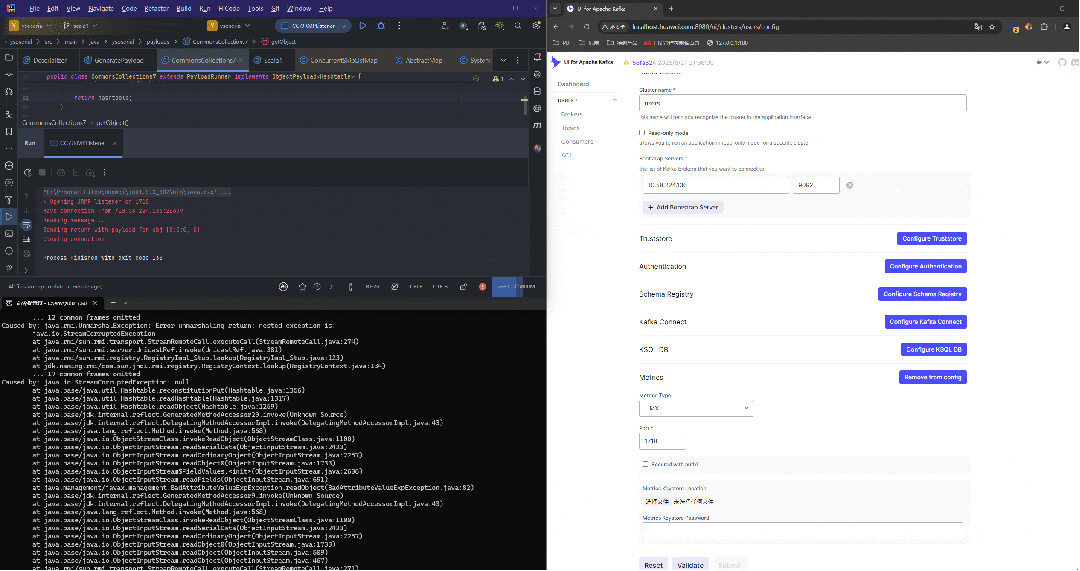The width and height of the screenshot is (1080, 571).
Task: Reload the Kafka UI browser page
Action: [x=587, y=27]
